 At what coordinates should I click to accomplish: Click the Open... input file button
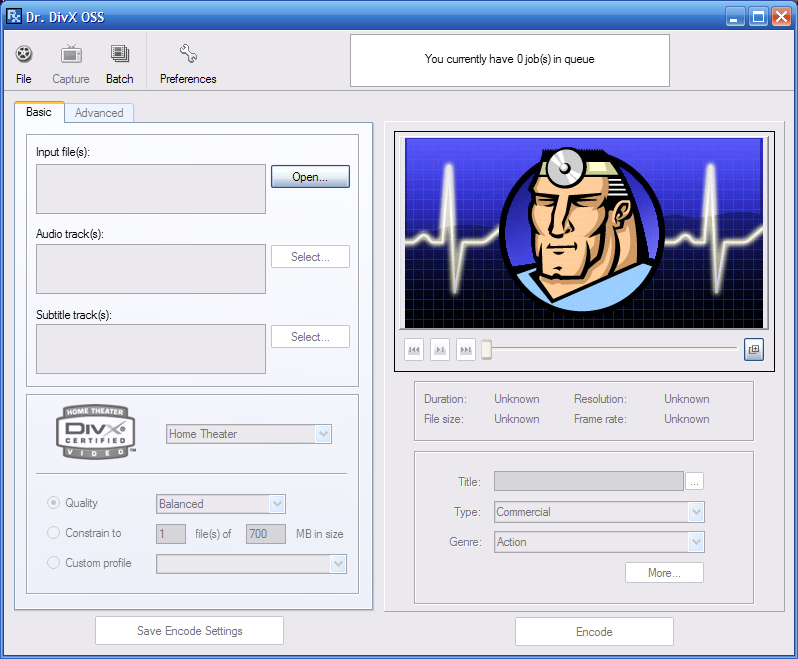point(310,177)
